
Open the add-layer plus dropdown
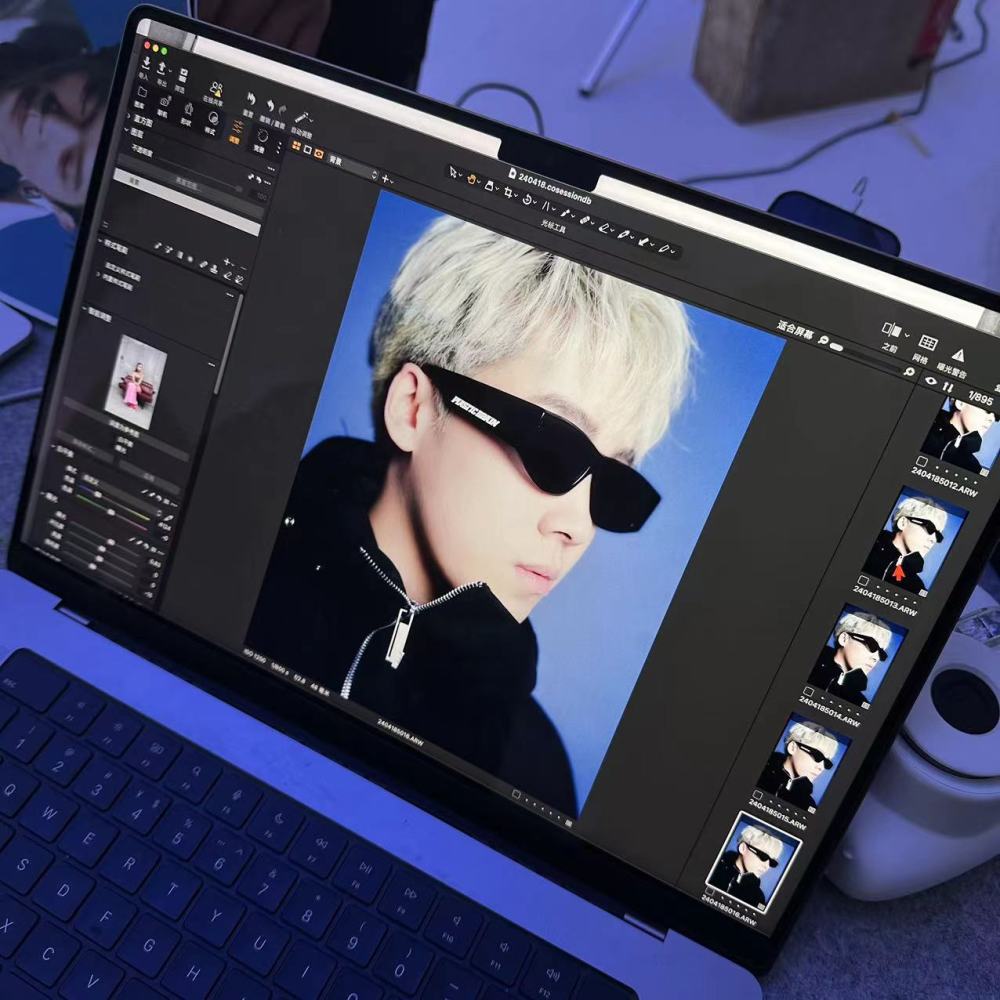click(386, 180)
